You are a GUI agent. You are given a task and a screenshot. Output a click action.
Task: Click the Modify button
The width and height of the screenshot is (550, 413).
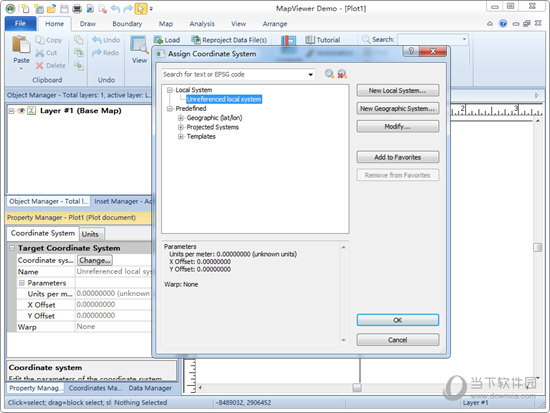pos(397,127)
